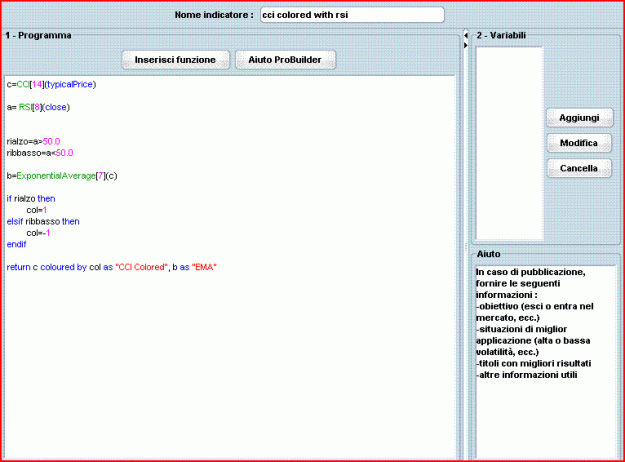625x462 pixels.
Task: Click the line 'if rialzo then'
Action: tap(31, 199)
